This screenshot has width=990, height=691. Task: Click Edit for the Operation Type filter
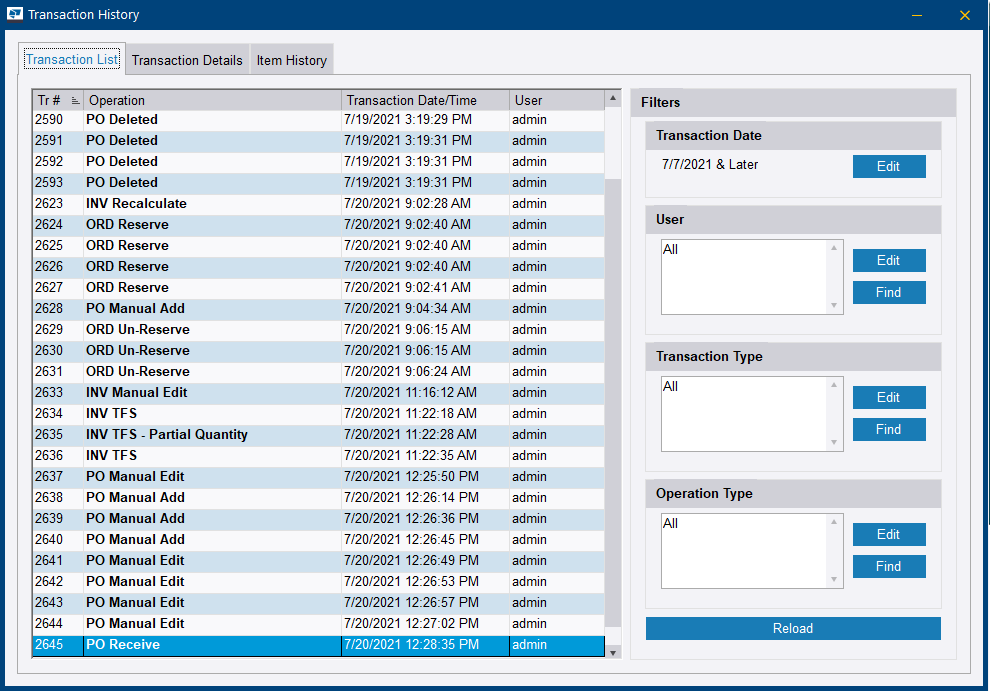pyautogui.click(x=888, y=534)
